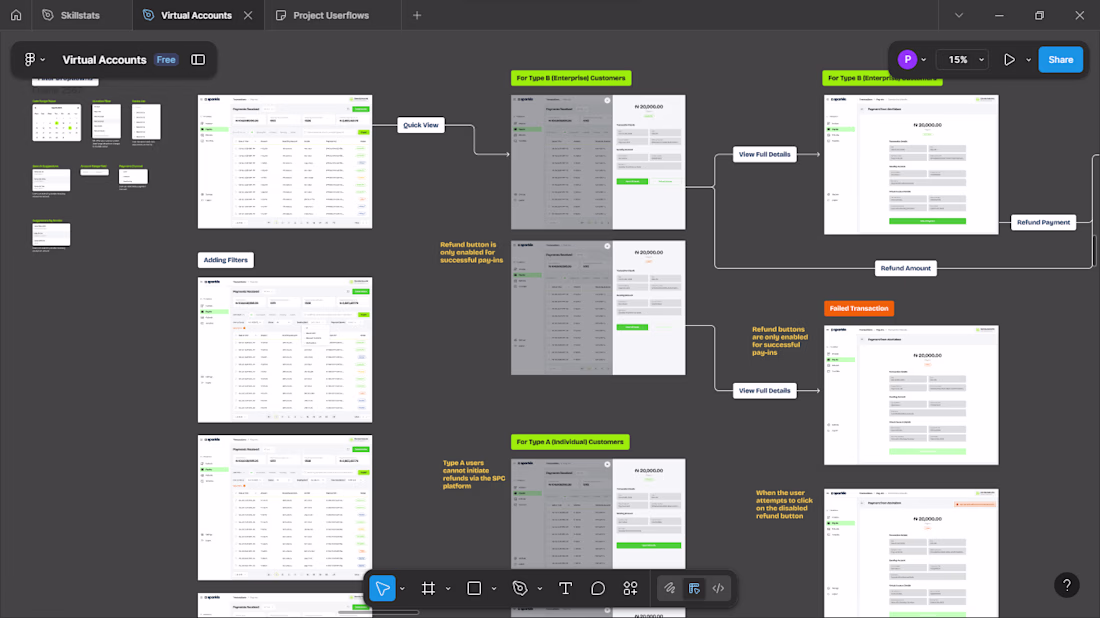Expand the Frame tool options arrow
The height and width of the screenshot is (618, 1100).
click(448, 589)
